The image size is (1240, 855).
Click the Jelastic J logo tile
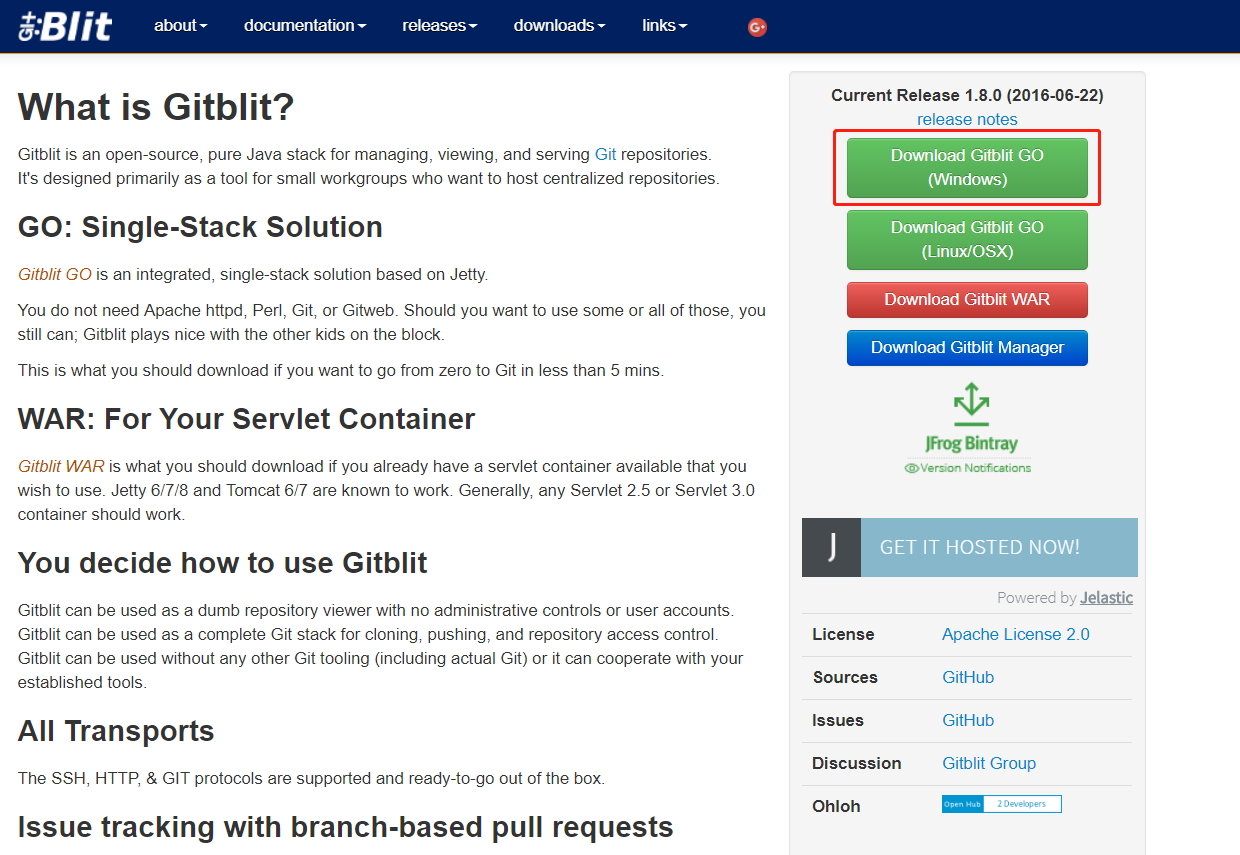click(831, 547)
